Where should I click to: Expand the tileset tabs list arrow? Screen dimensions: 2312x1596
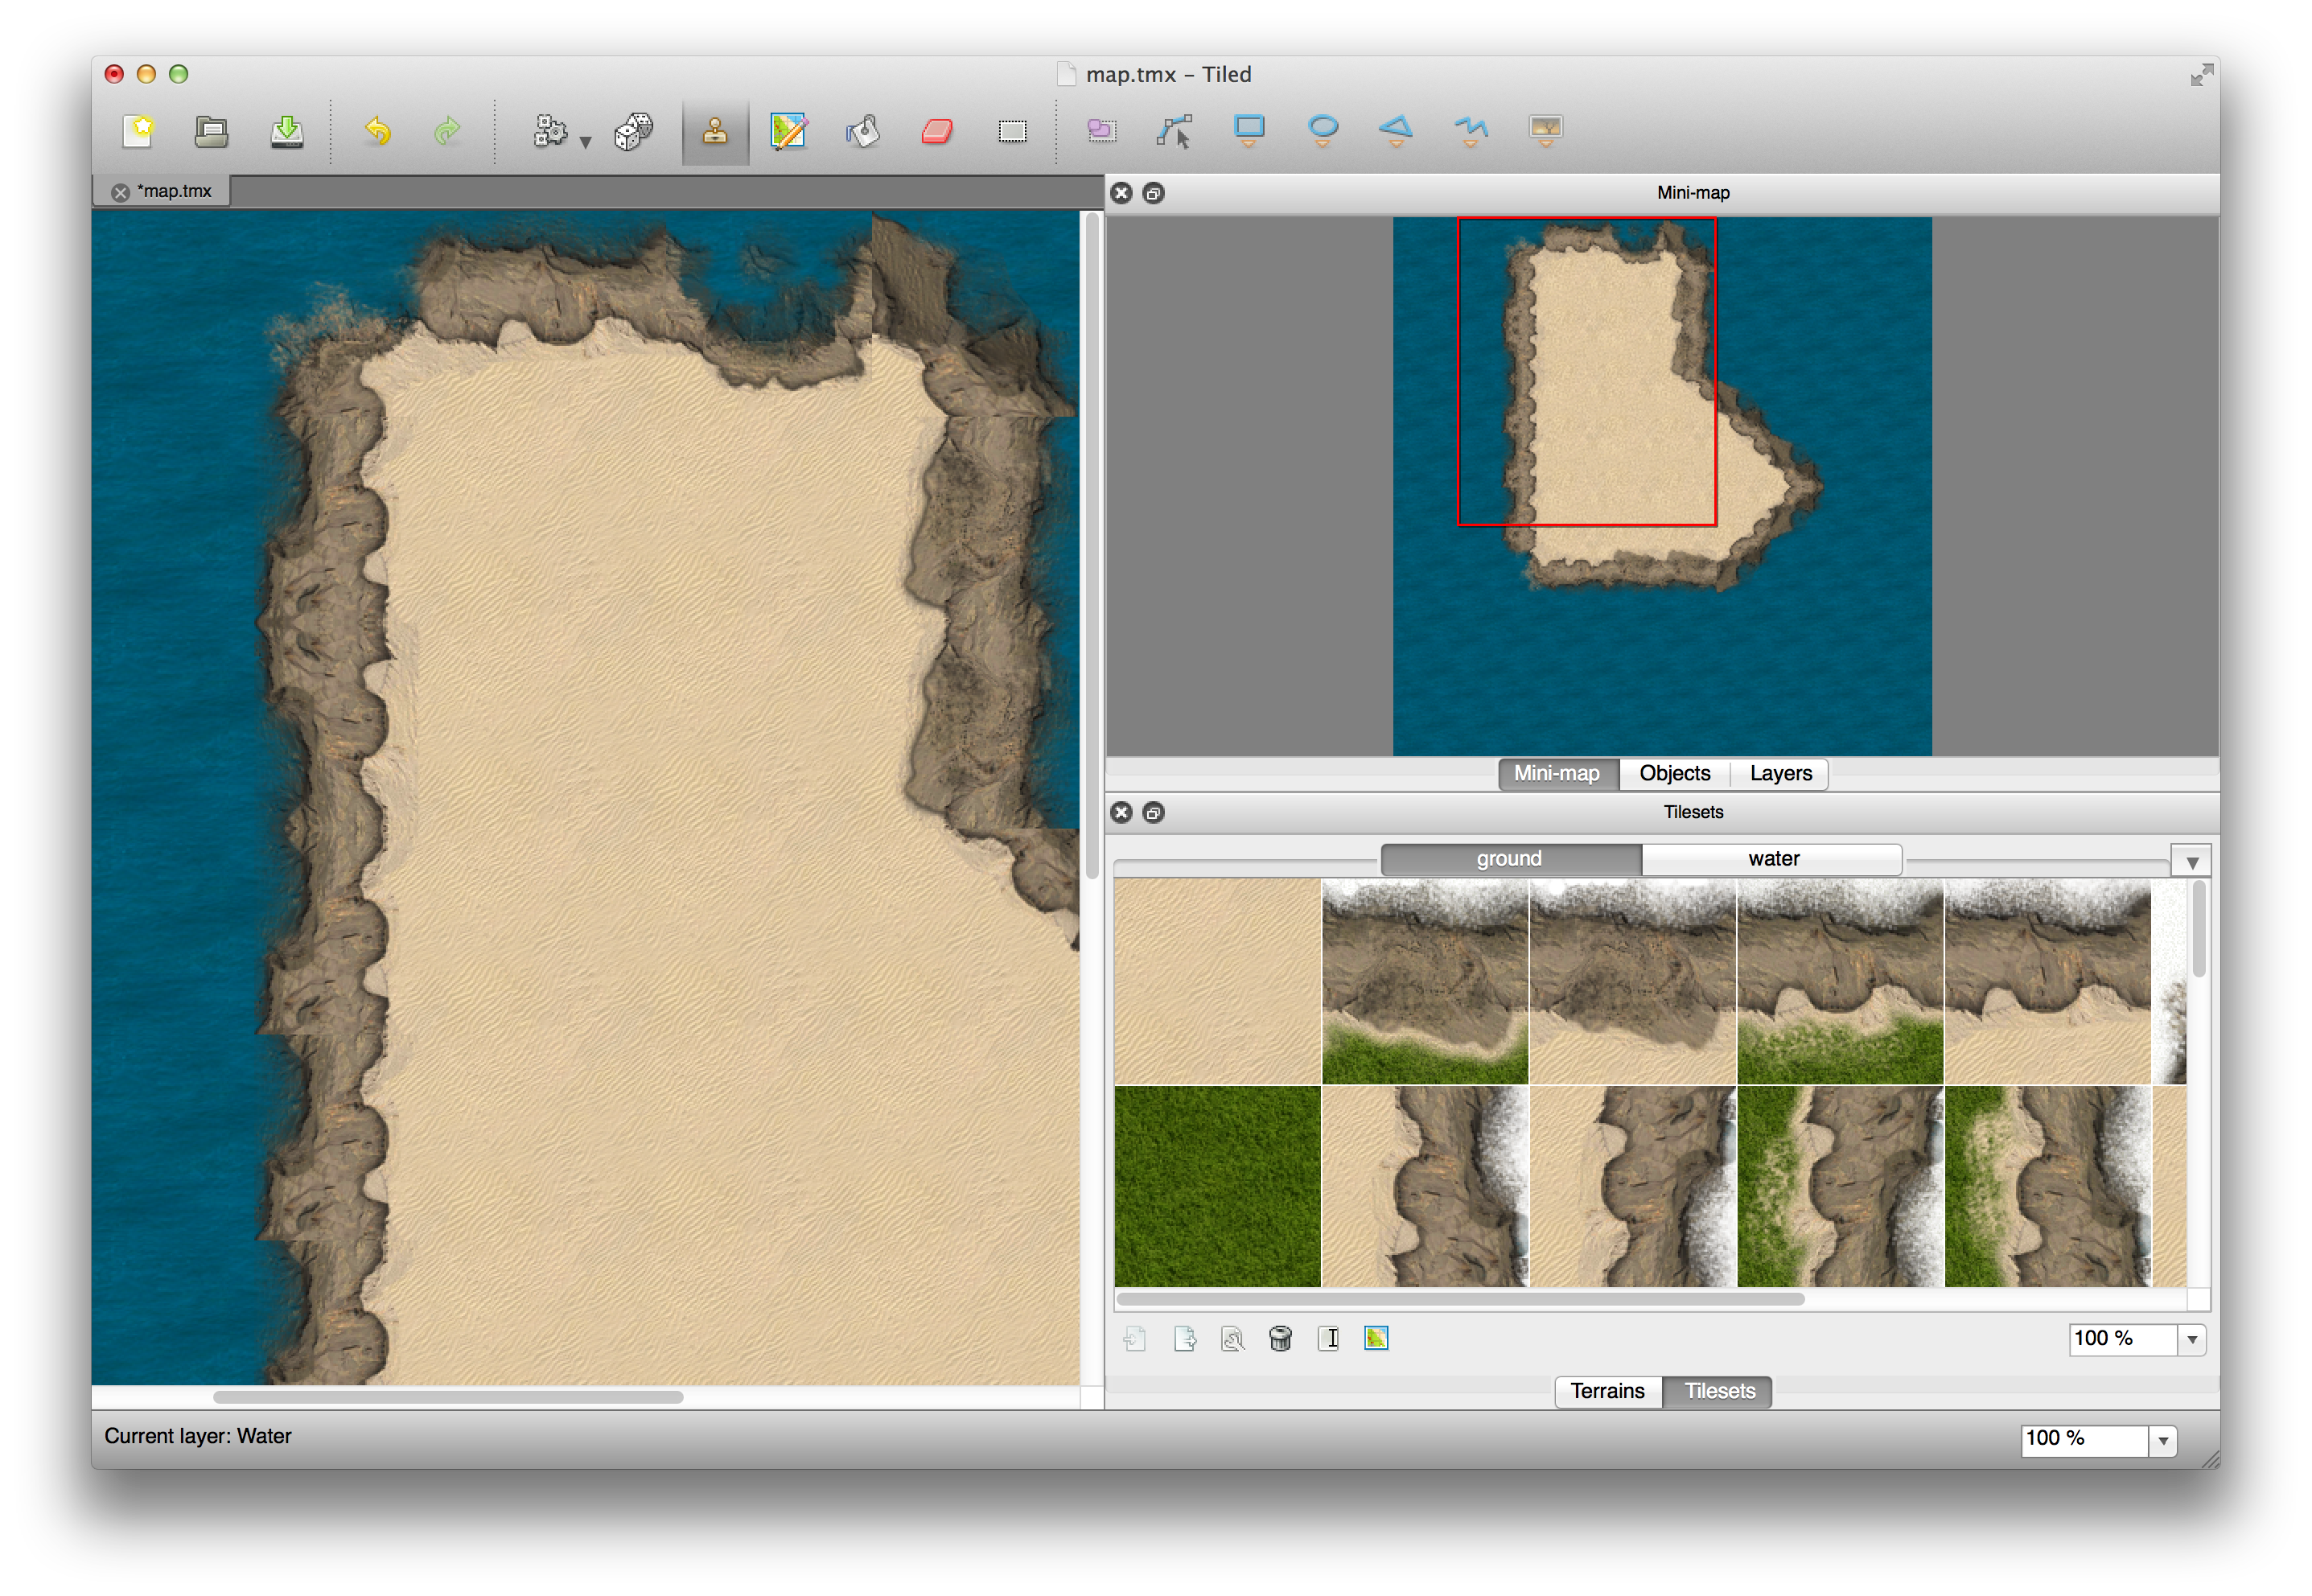pyautogui.click(x=2192, y=862)
